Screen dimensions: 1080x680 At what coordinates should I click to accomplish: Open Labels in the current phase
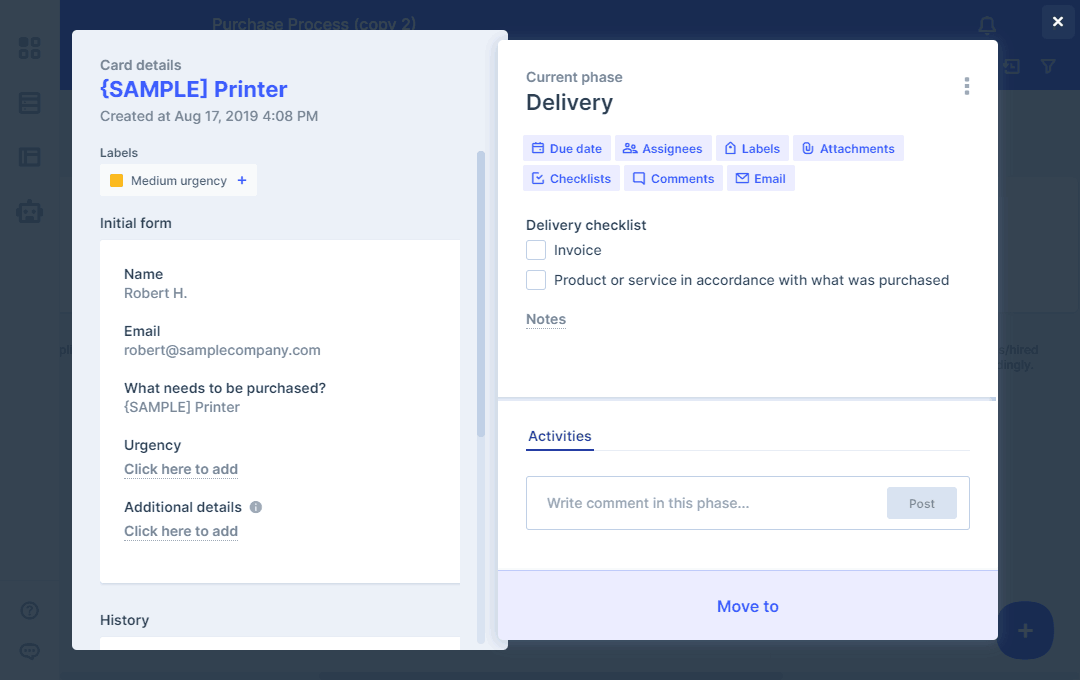pyautogui.click(x=751, y=149)
